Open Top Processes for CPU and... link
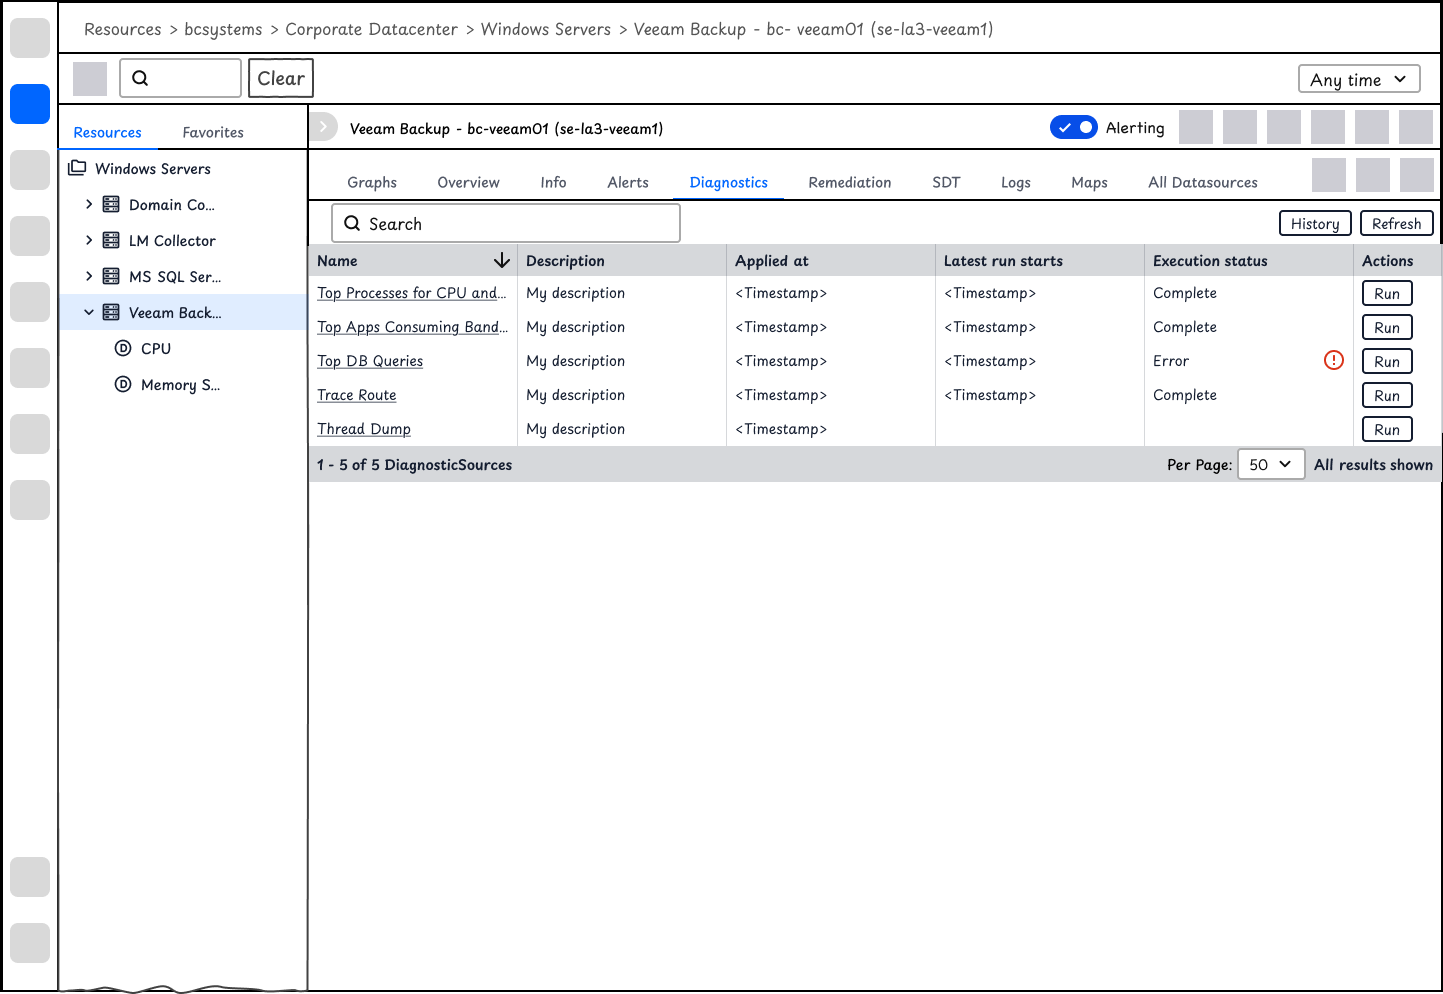This screenshot has height=994, width=1443. tap(412, 293)
